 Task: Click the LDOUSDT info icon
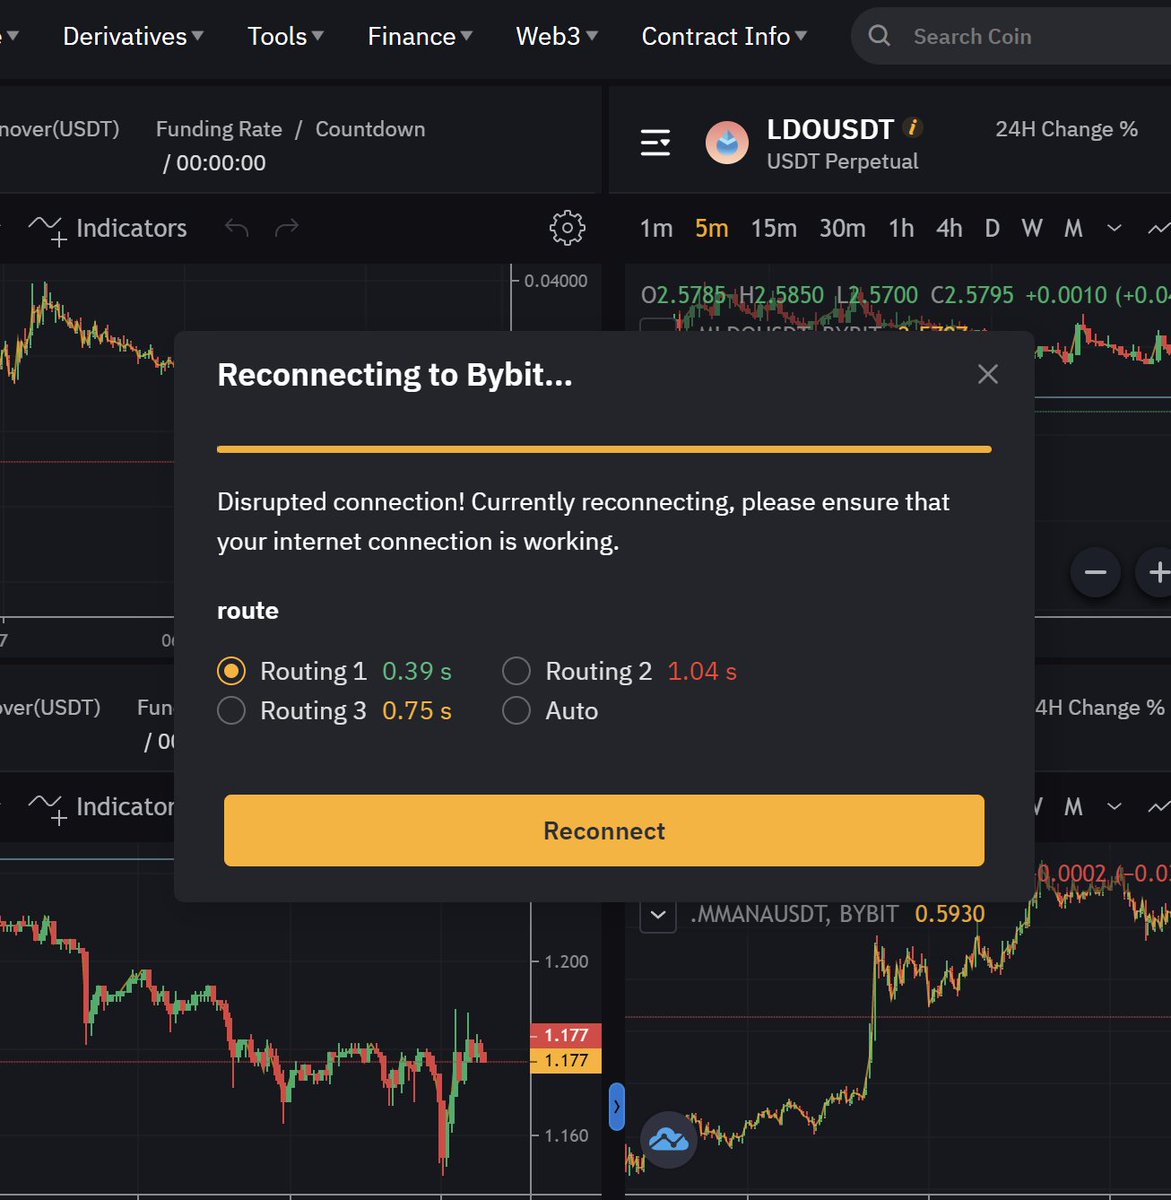pyautogui.click(x=912, y=127)
